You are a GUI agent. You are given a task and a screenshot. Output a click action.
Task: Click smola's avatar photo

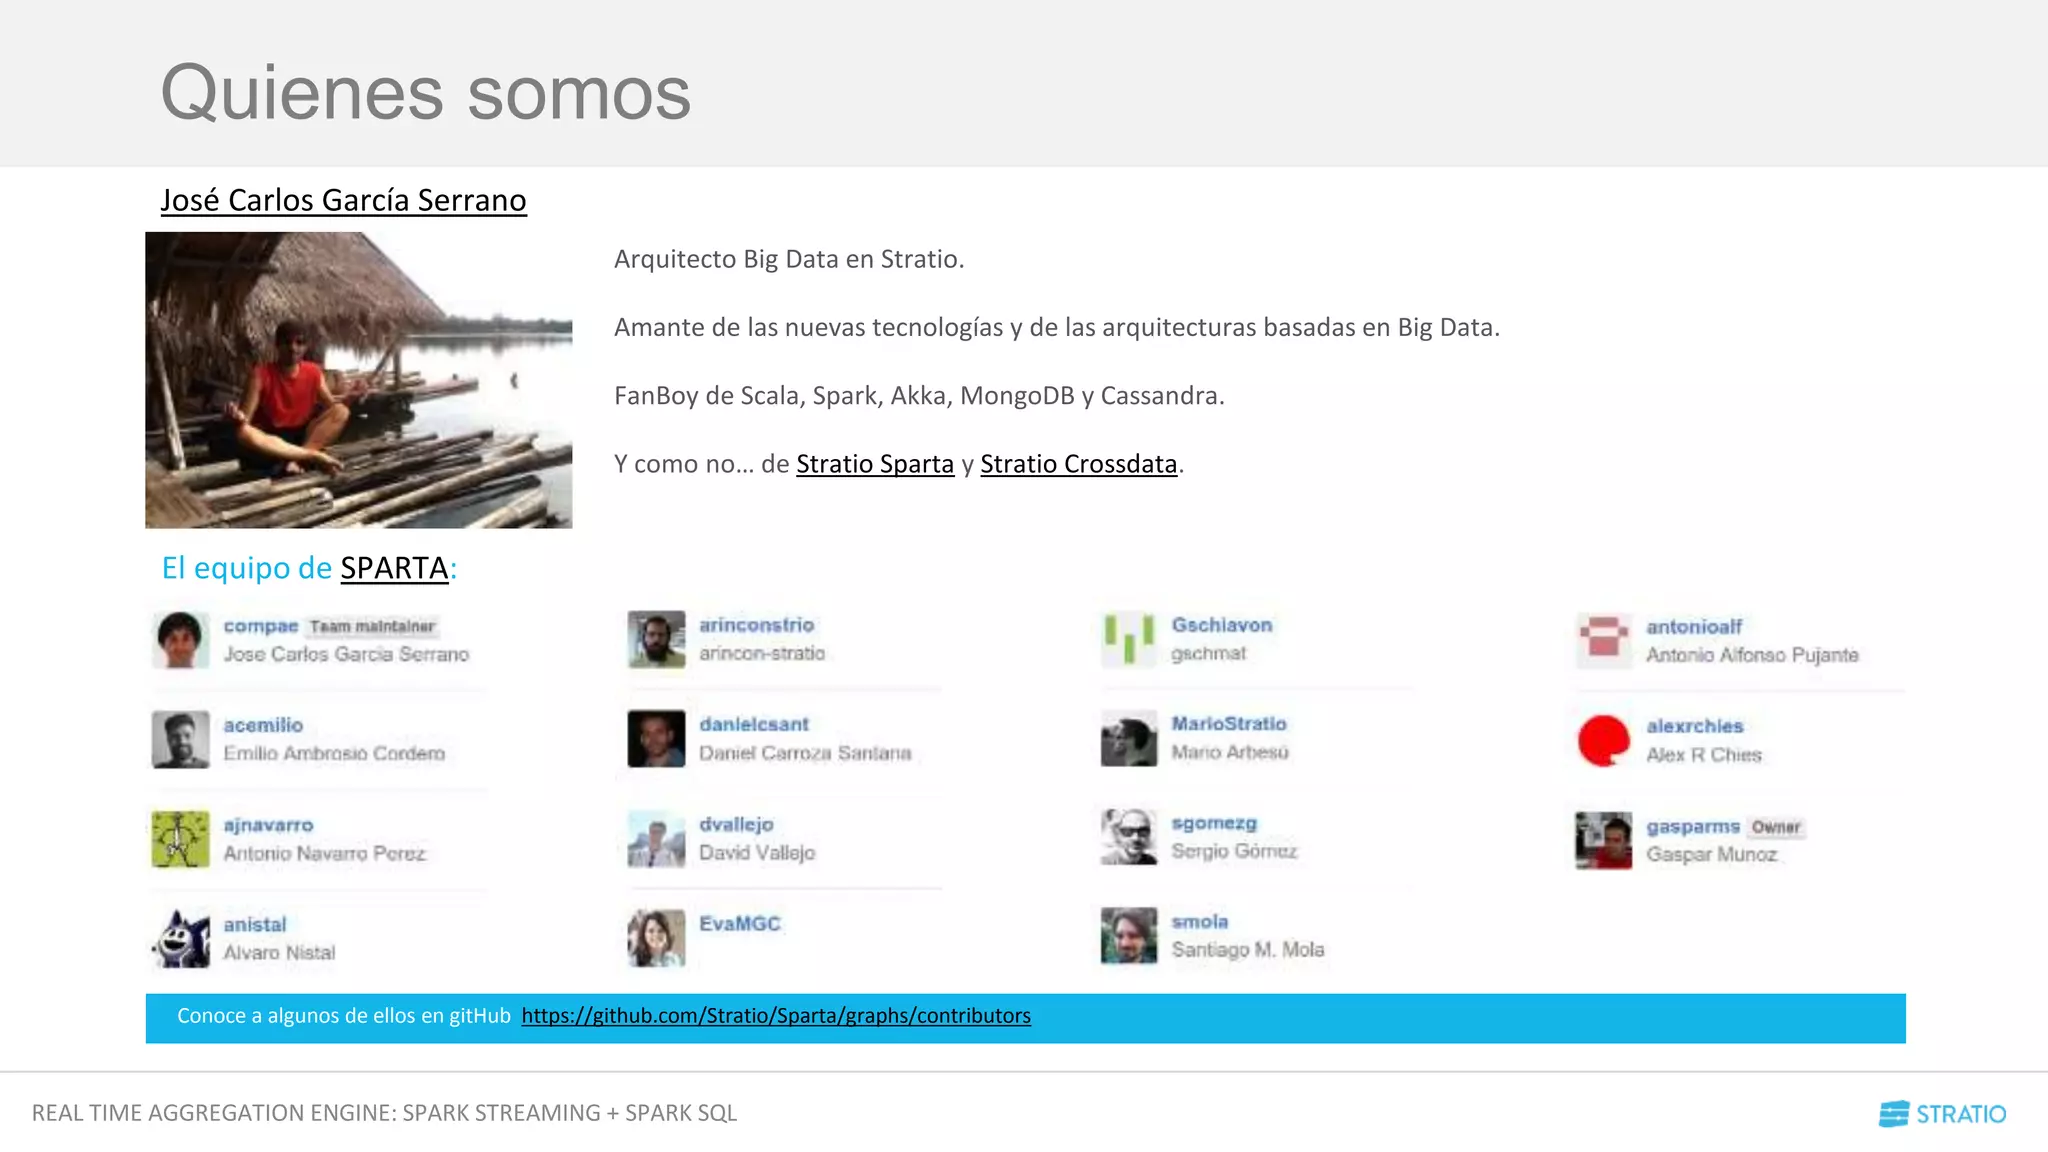(x=1128, y=936)
